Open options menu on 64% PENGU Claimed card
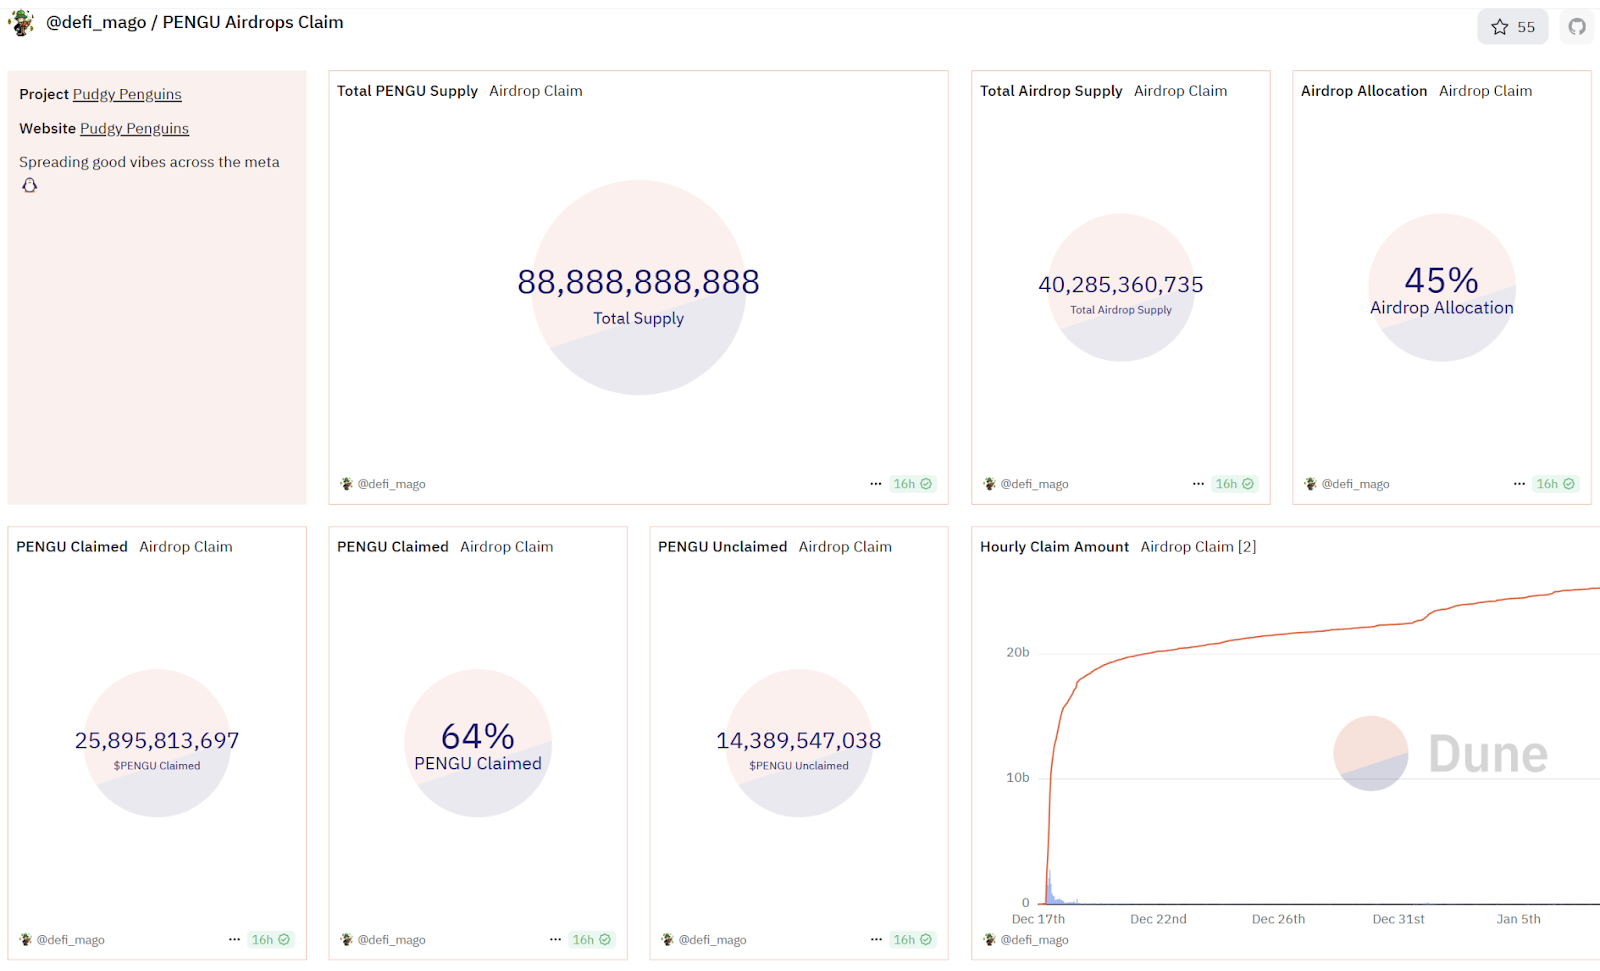Viewport: 1600px width, 971px height. pos(555,940)
